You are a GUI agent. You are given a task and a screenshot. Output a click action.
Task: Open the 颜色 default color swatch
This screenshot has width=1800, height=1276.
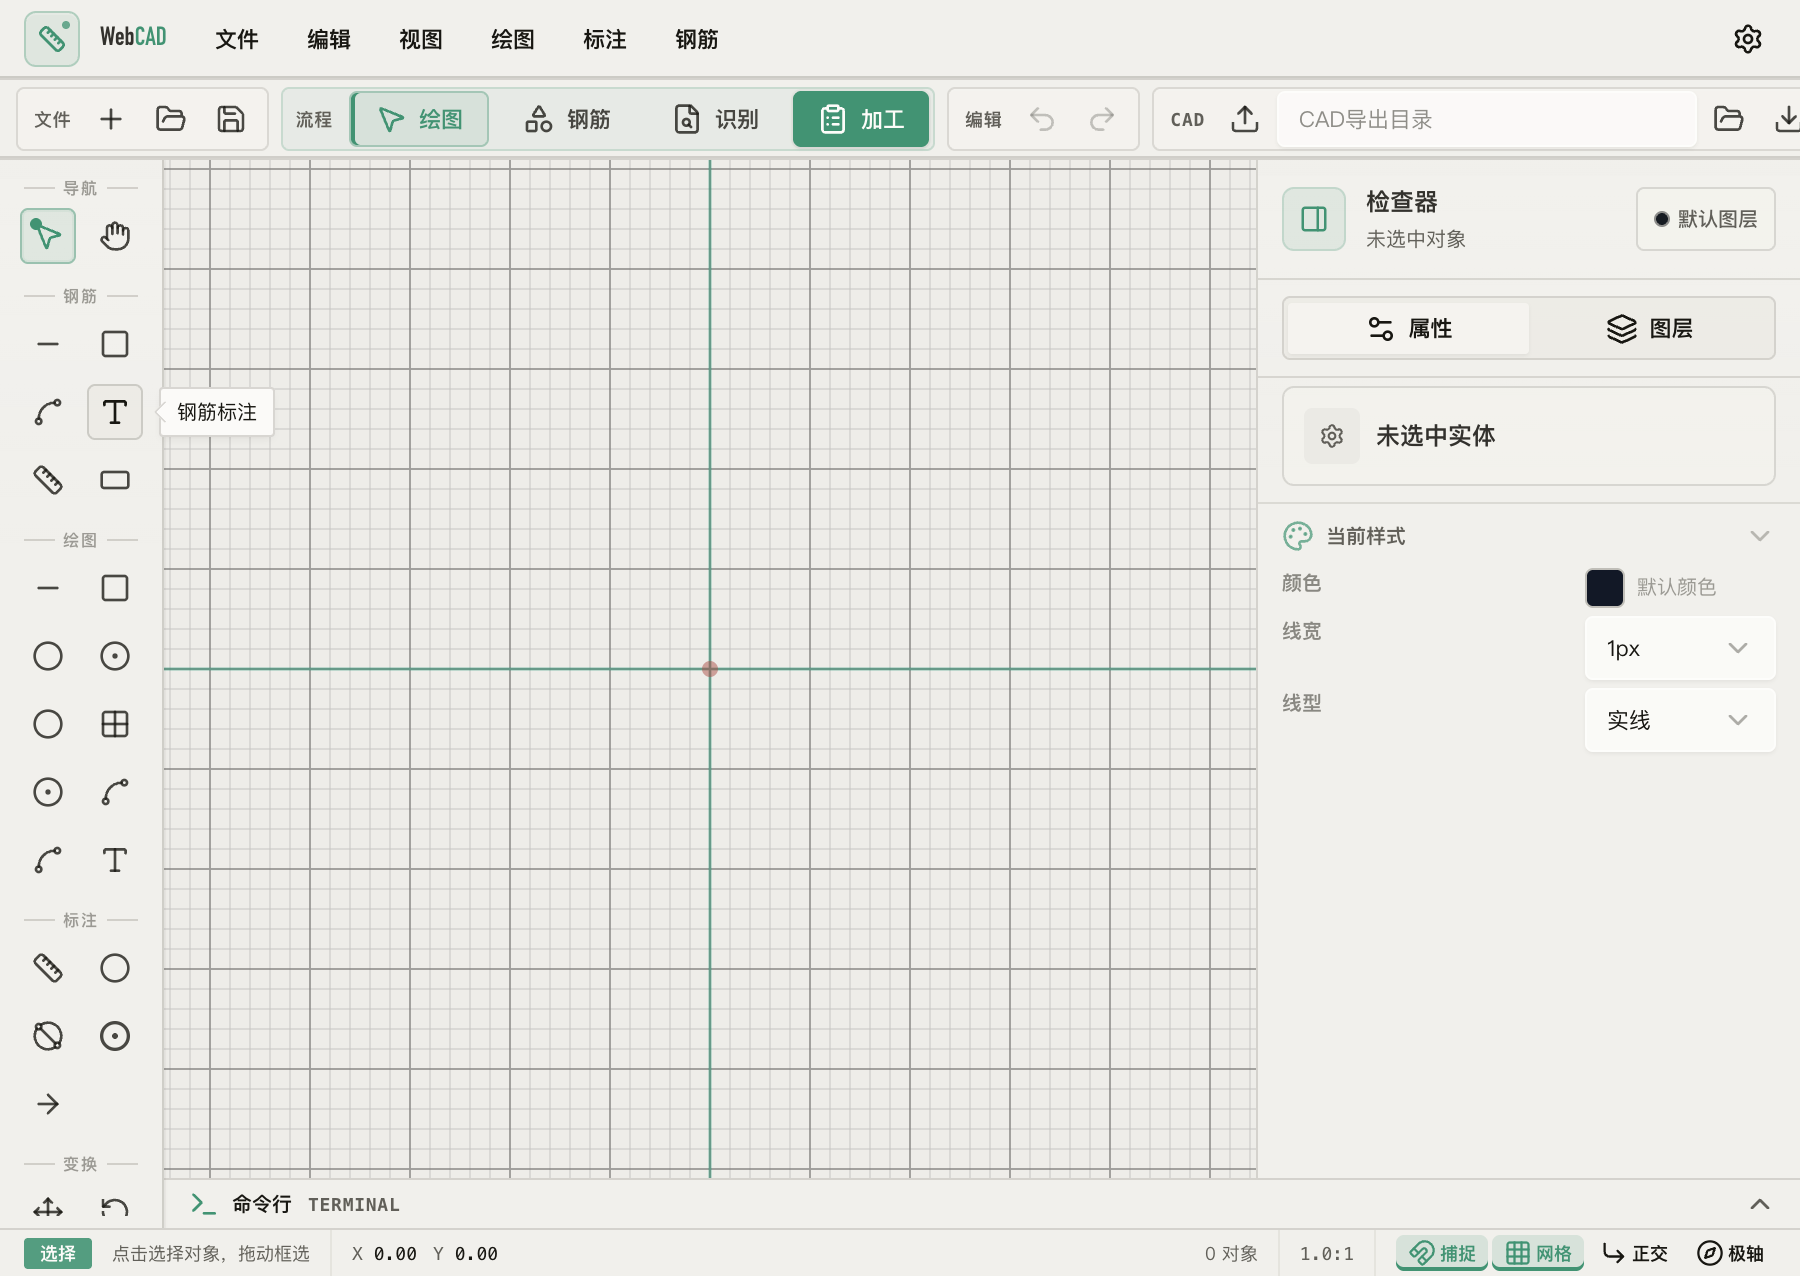tap(1604, 587)
